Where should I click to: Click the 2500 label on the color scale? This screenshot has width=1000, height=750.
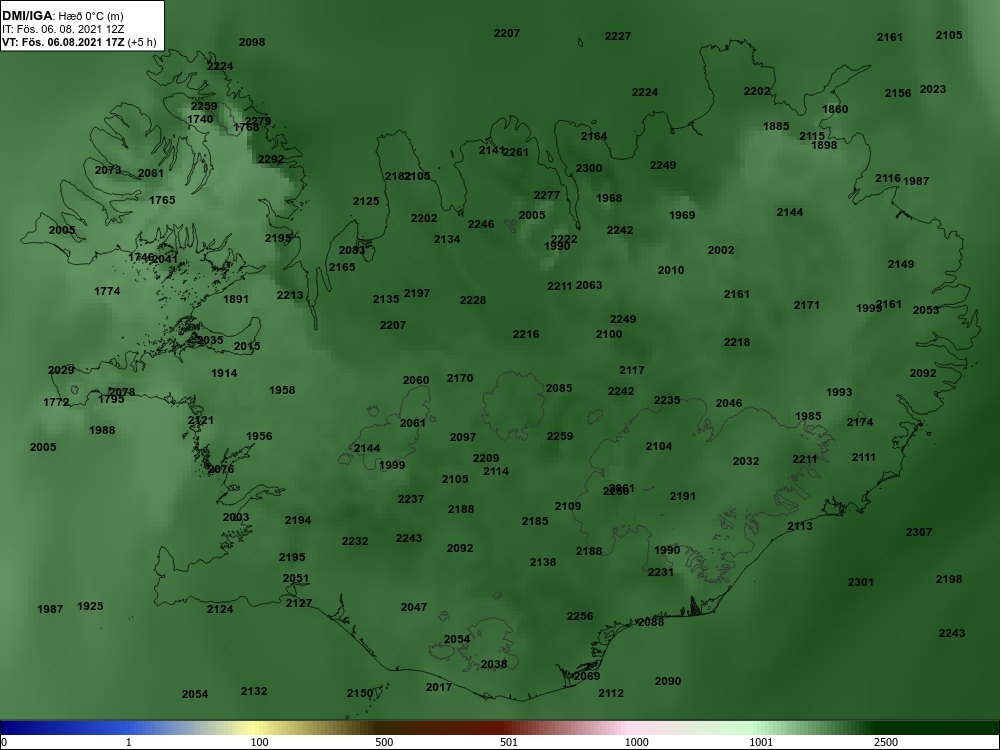(x=885, y=742)
